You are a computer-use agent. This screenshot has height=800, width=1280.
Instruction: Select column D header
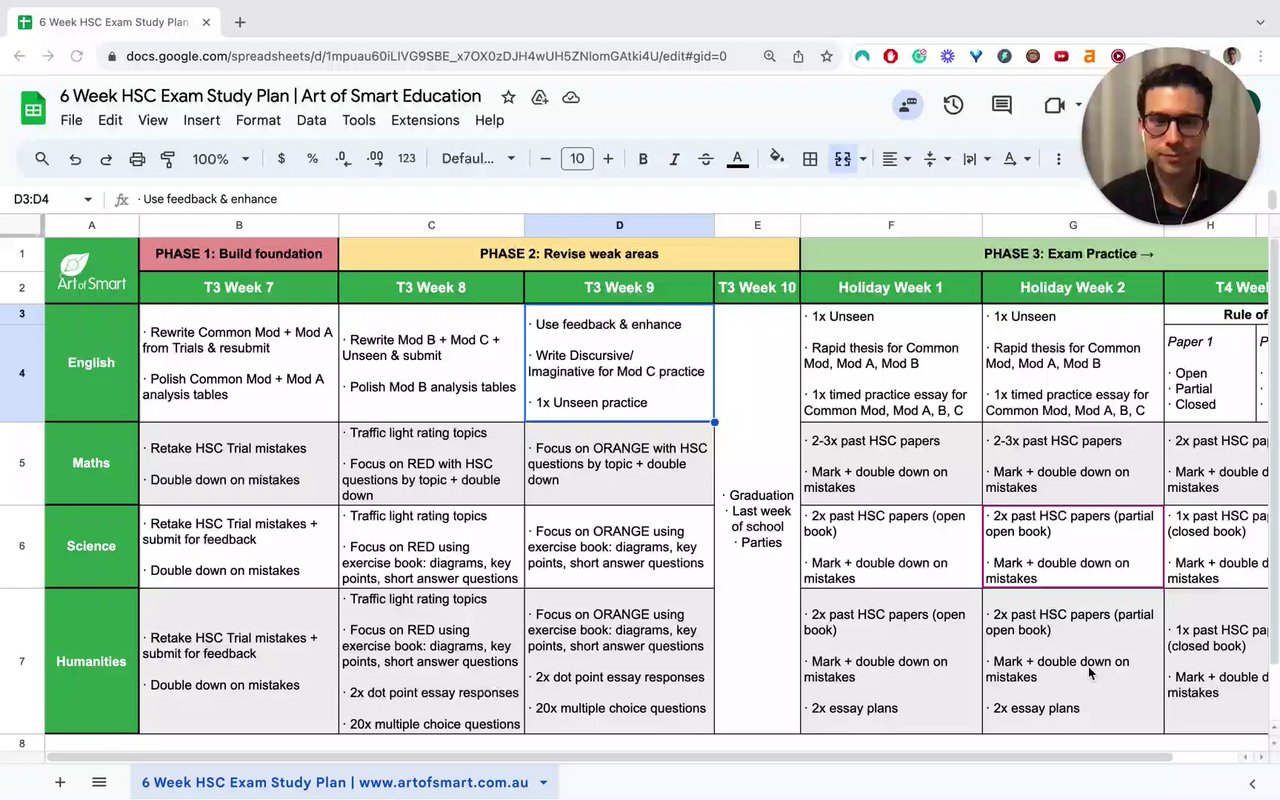[619, 225]
